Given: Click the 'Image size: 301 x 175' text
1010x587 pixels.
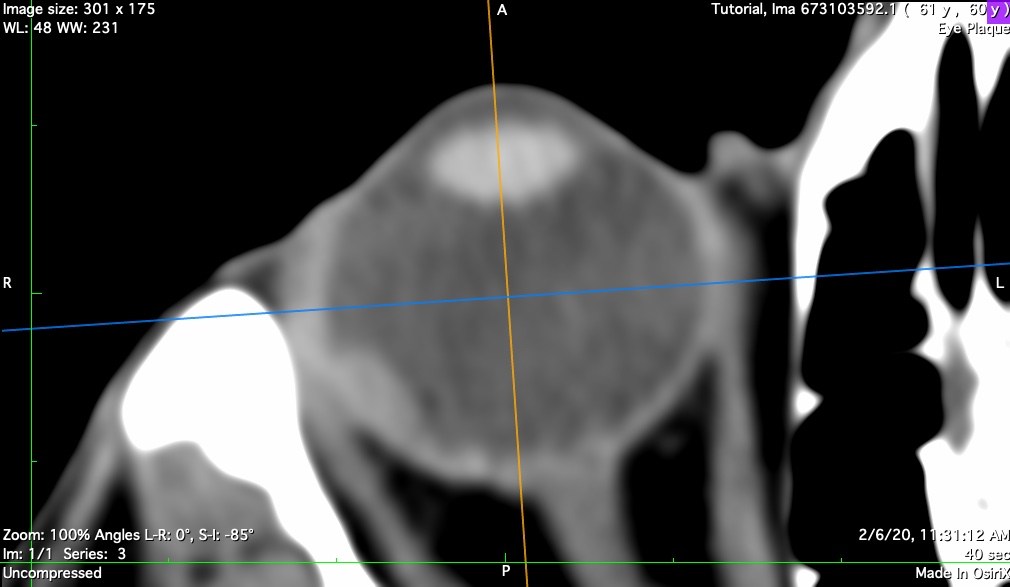Looking at the screenshot, I should 78,10.
